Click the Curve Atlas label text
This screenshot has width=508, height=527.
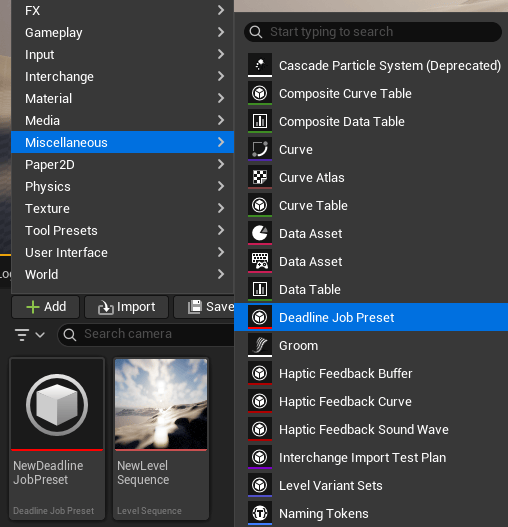click(x=312, y=177)
